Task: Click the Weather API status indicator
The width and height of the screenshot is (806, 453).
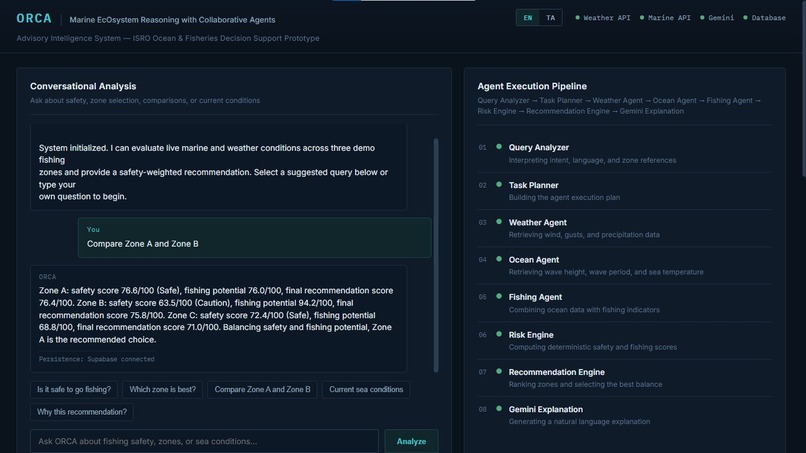Action: click(x=602, y=18)
